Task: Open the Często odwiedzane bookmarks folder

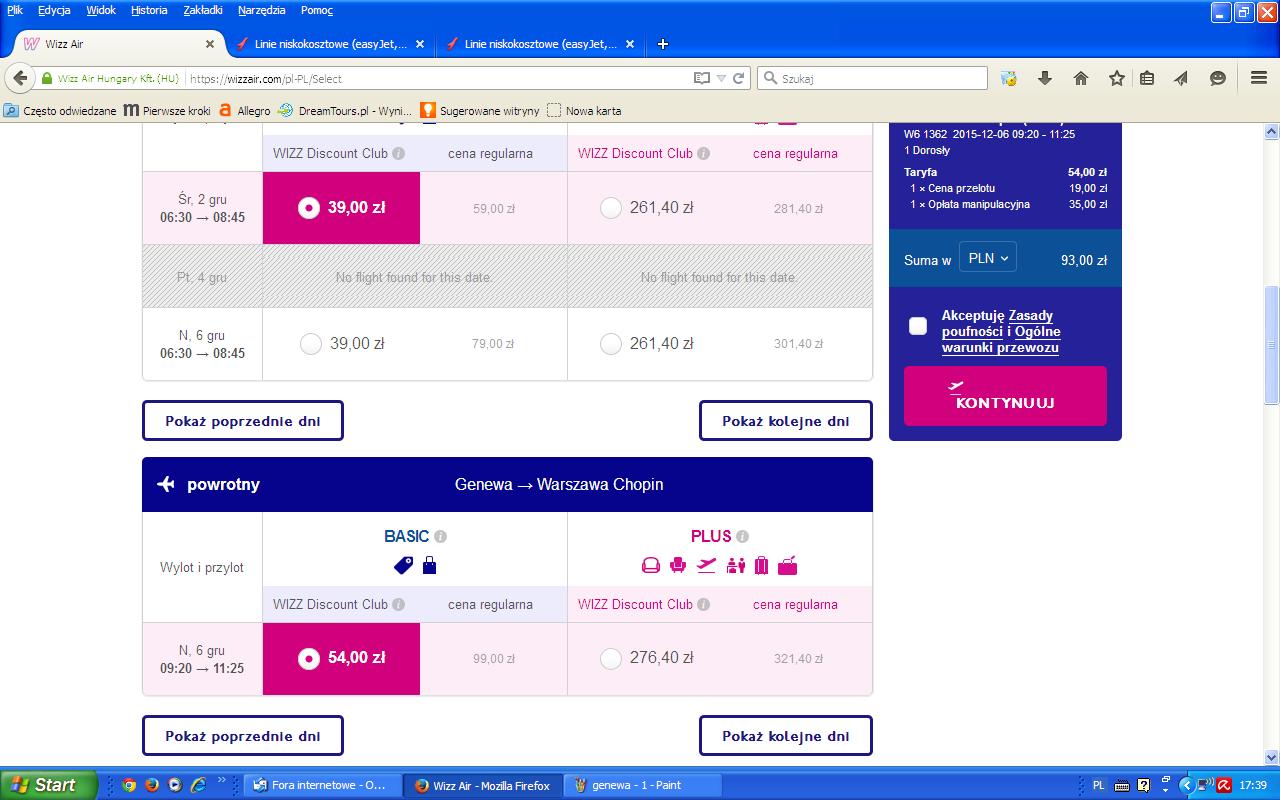Action: point(60,111)
